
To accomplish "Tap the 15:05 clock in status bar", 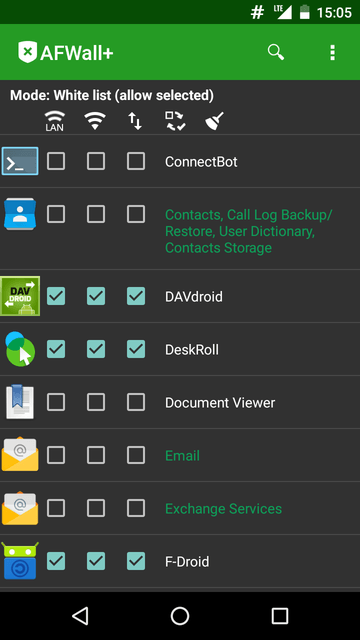I will click(334, 13).
